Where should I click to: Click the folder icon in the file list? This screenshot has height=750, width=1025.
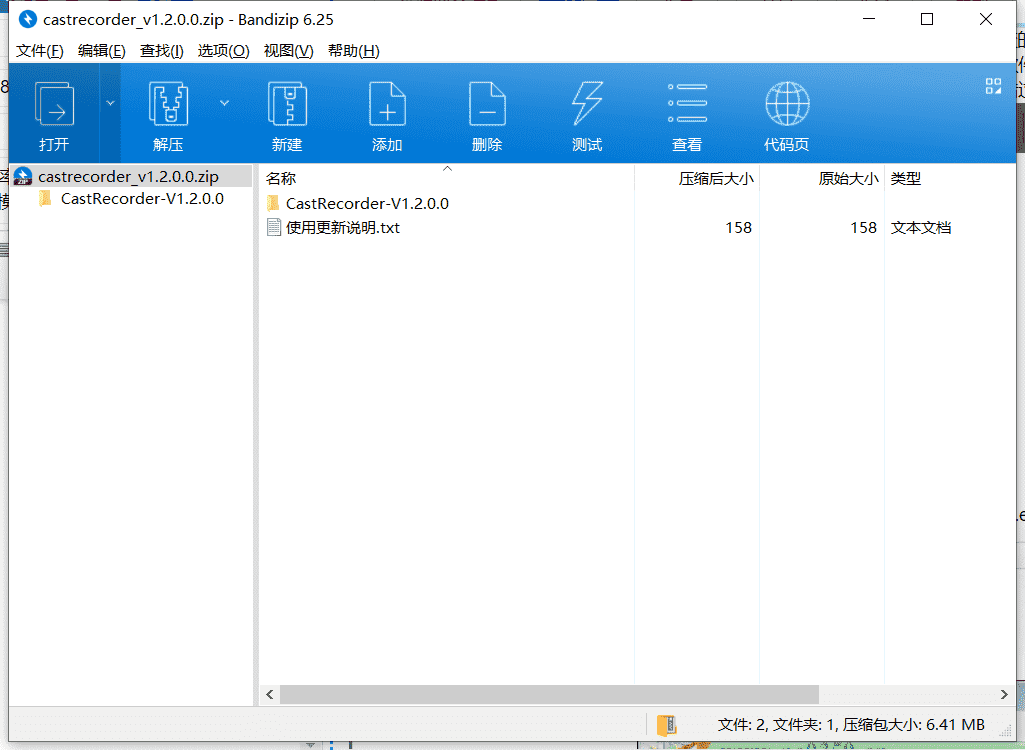coord(273,203)
